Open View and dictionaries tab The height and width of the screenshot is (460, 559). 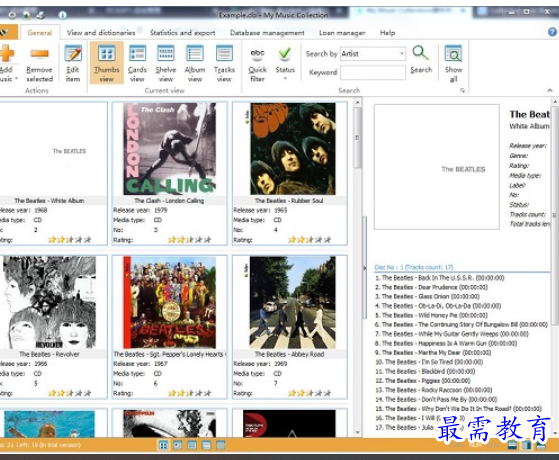point(101,32)
